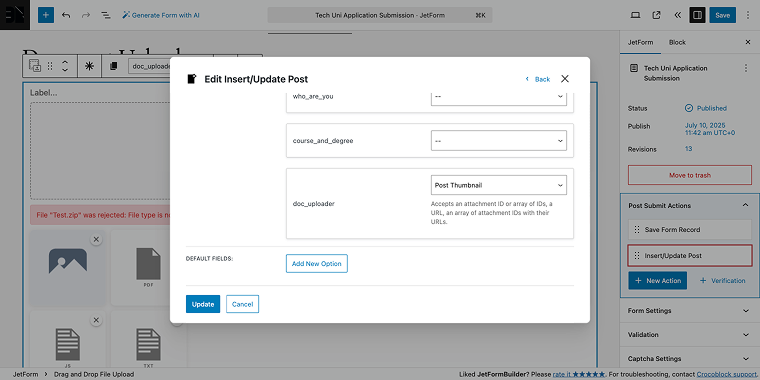Toggle required asterisk in block toolbar

pos(89,66)
